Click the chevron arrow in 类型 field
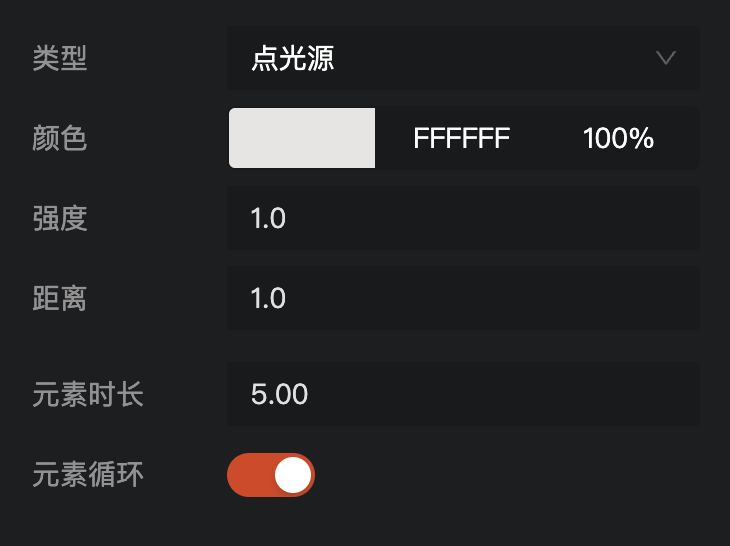730x546 pixels. pyautogui.click(x=666, y=58)
